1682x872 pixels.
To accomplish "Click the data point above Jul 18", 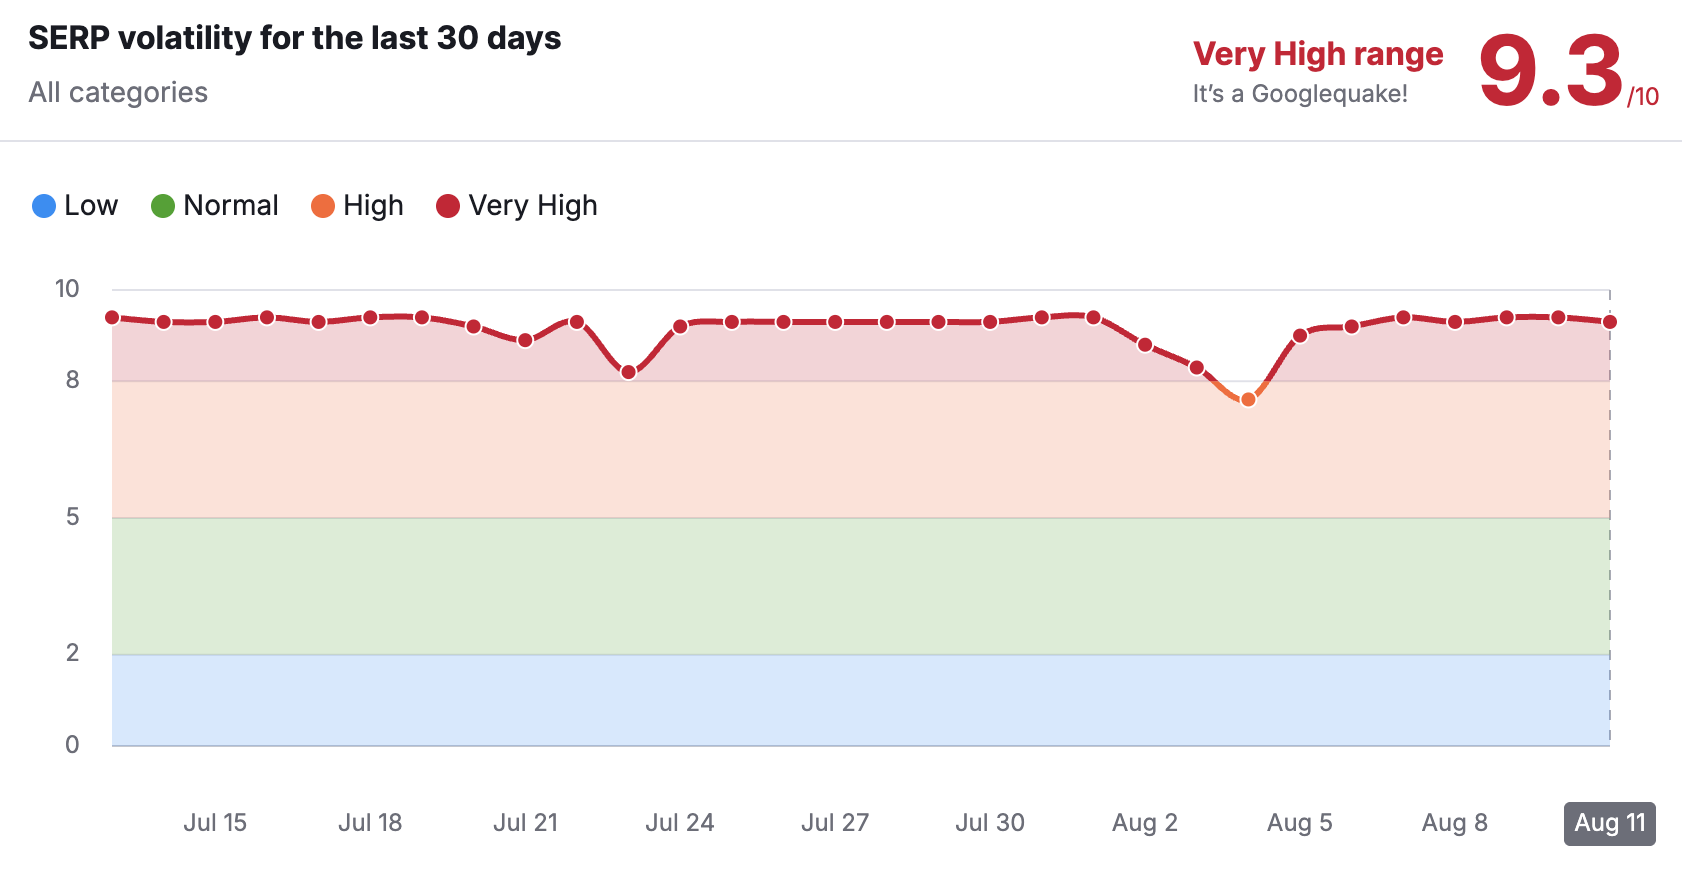I will (370, 317).
